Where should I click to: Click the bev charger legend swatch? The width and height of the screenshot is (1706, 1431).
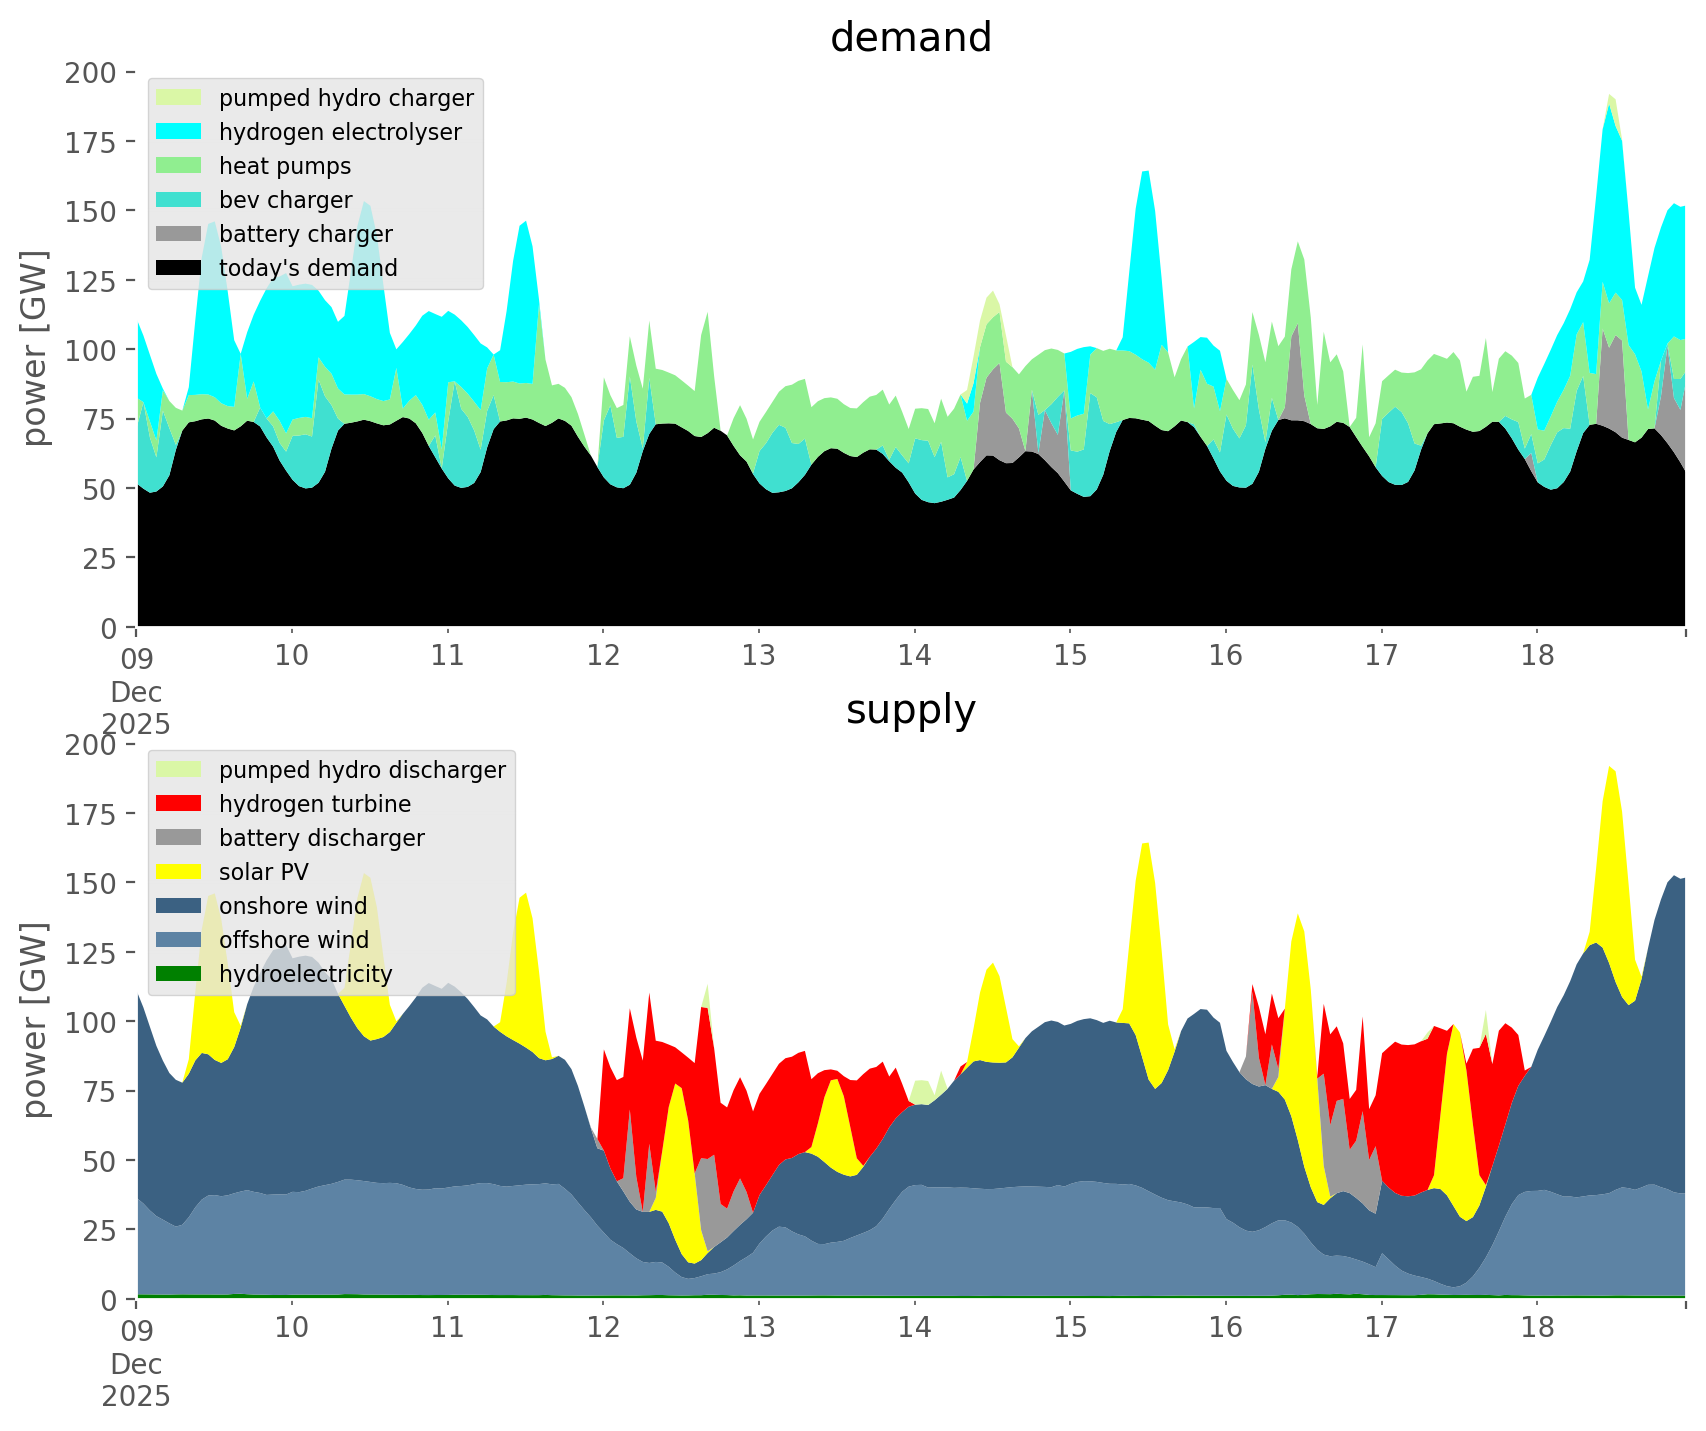(x=180, y=200)
